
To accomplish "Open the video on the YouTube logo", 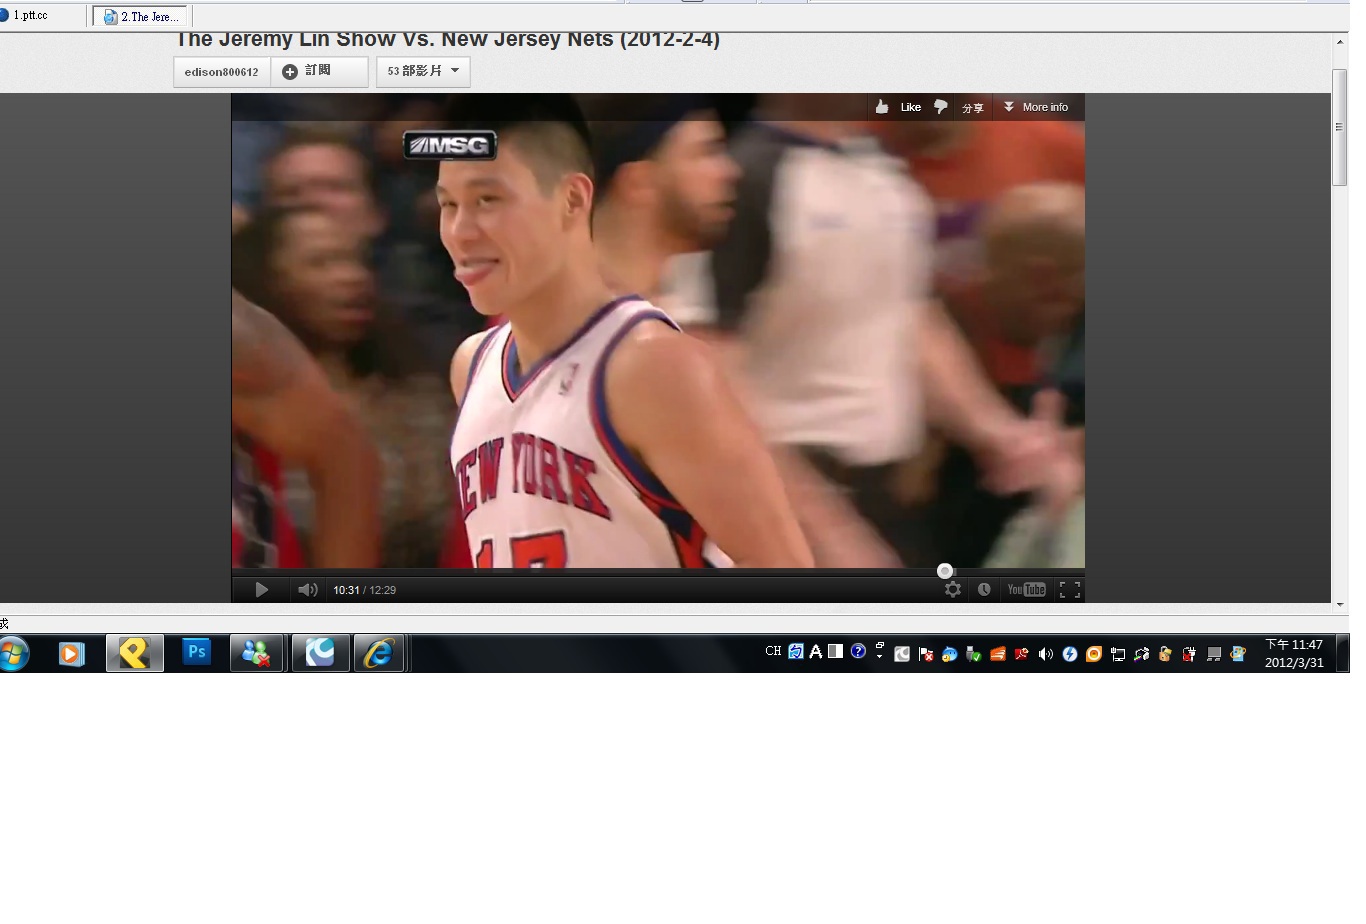I will click(1026, 590).
